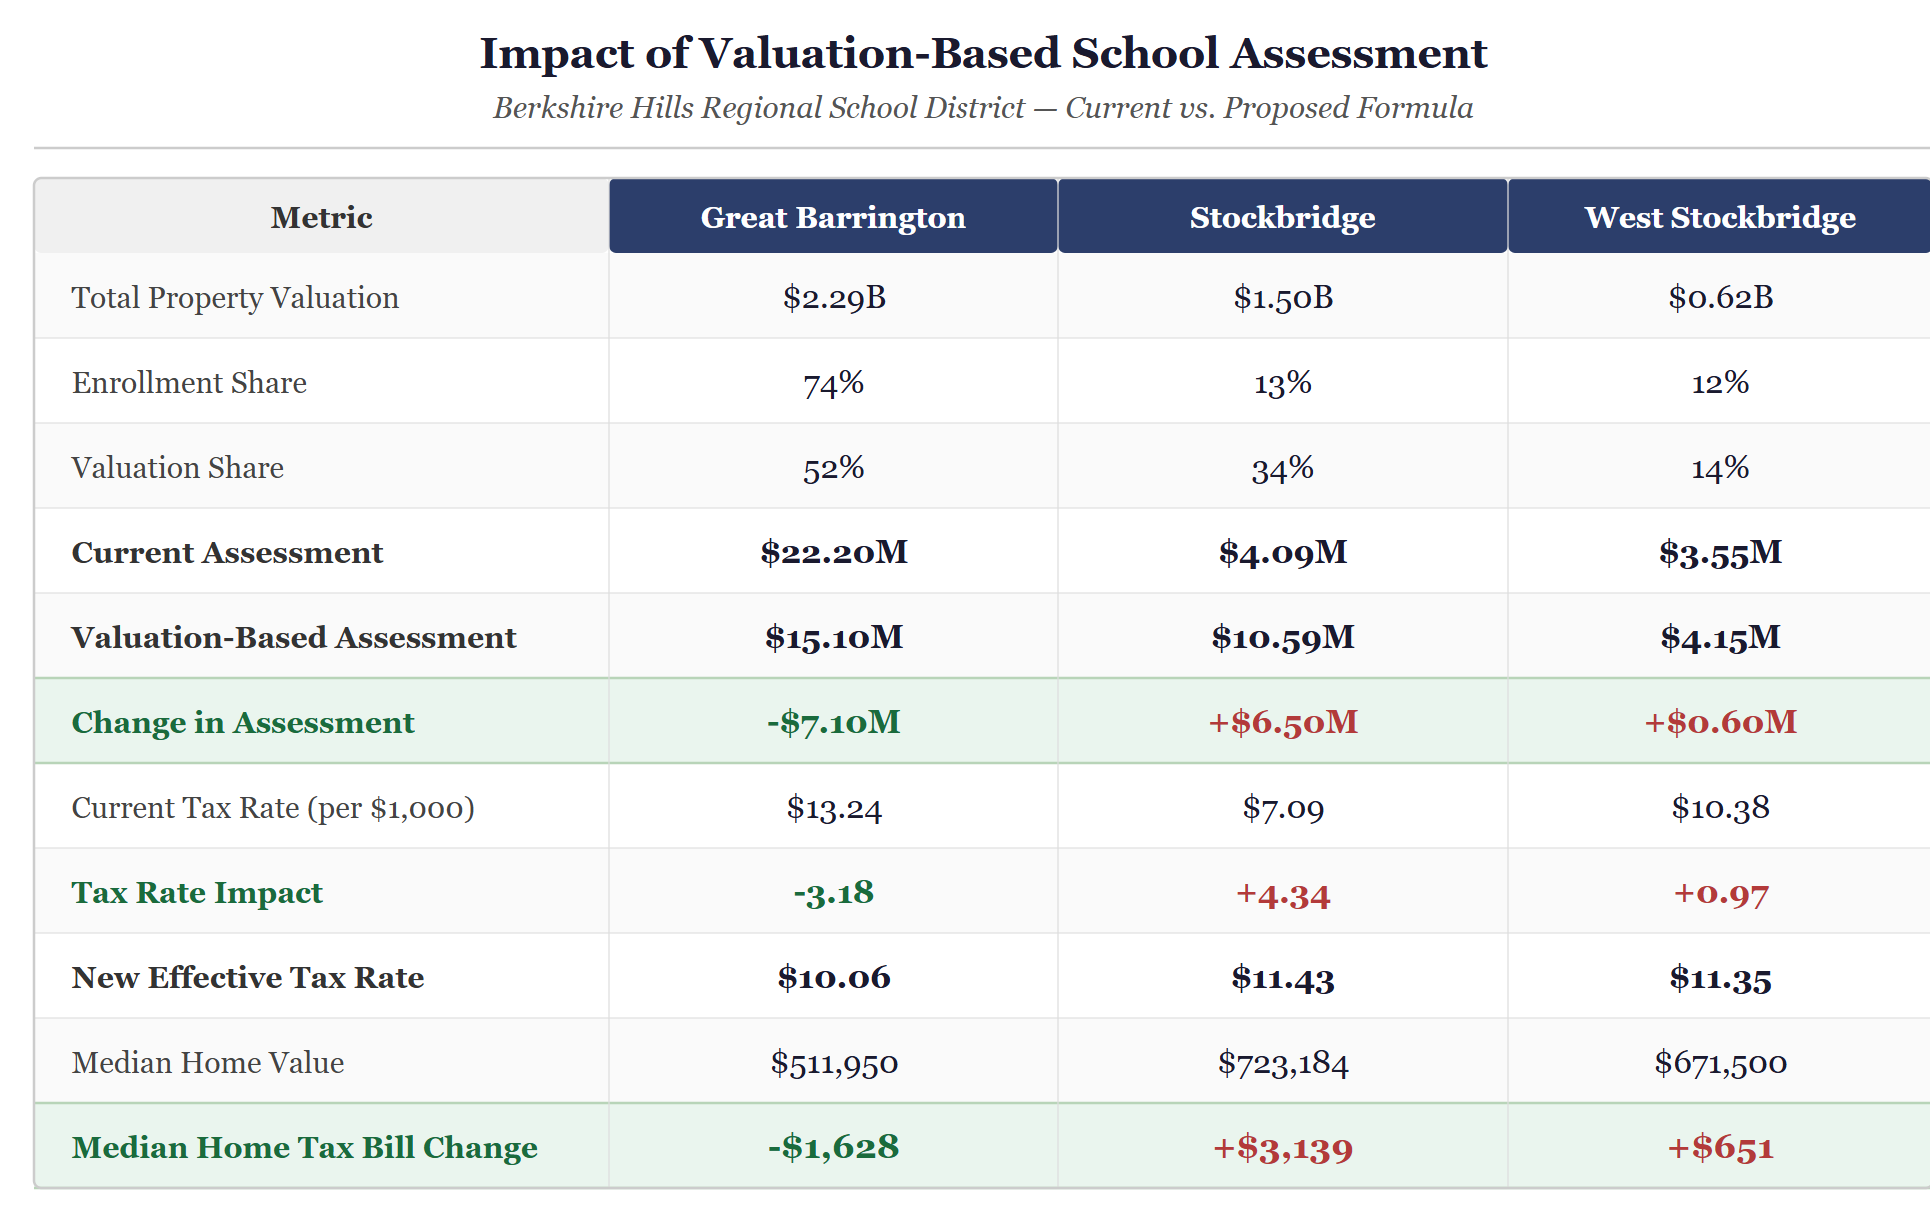Image resolution: width=1930 pixels, height=1205 pixels.
Task: Click the Current Assessment row label
Action: [x=227, y=552]
